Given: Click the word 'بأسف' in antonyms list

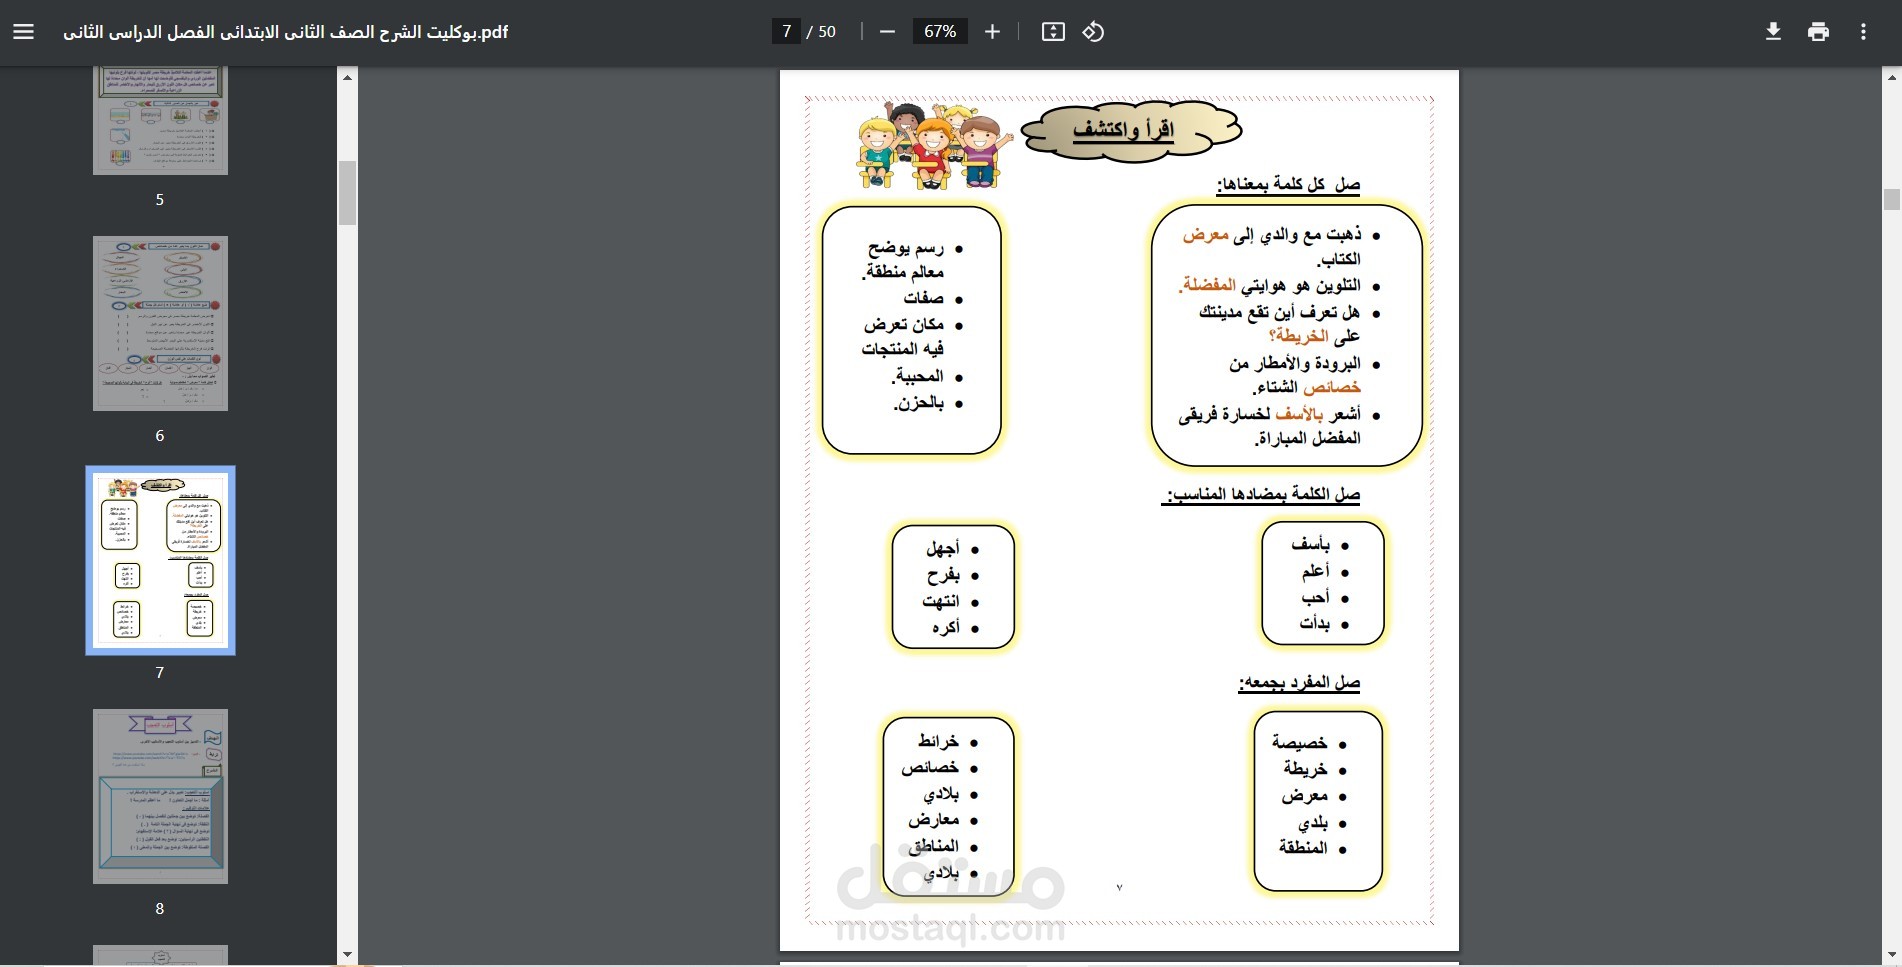Looking at the screenshot, I should [x=1310, y=545].
